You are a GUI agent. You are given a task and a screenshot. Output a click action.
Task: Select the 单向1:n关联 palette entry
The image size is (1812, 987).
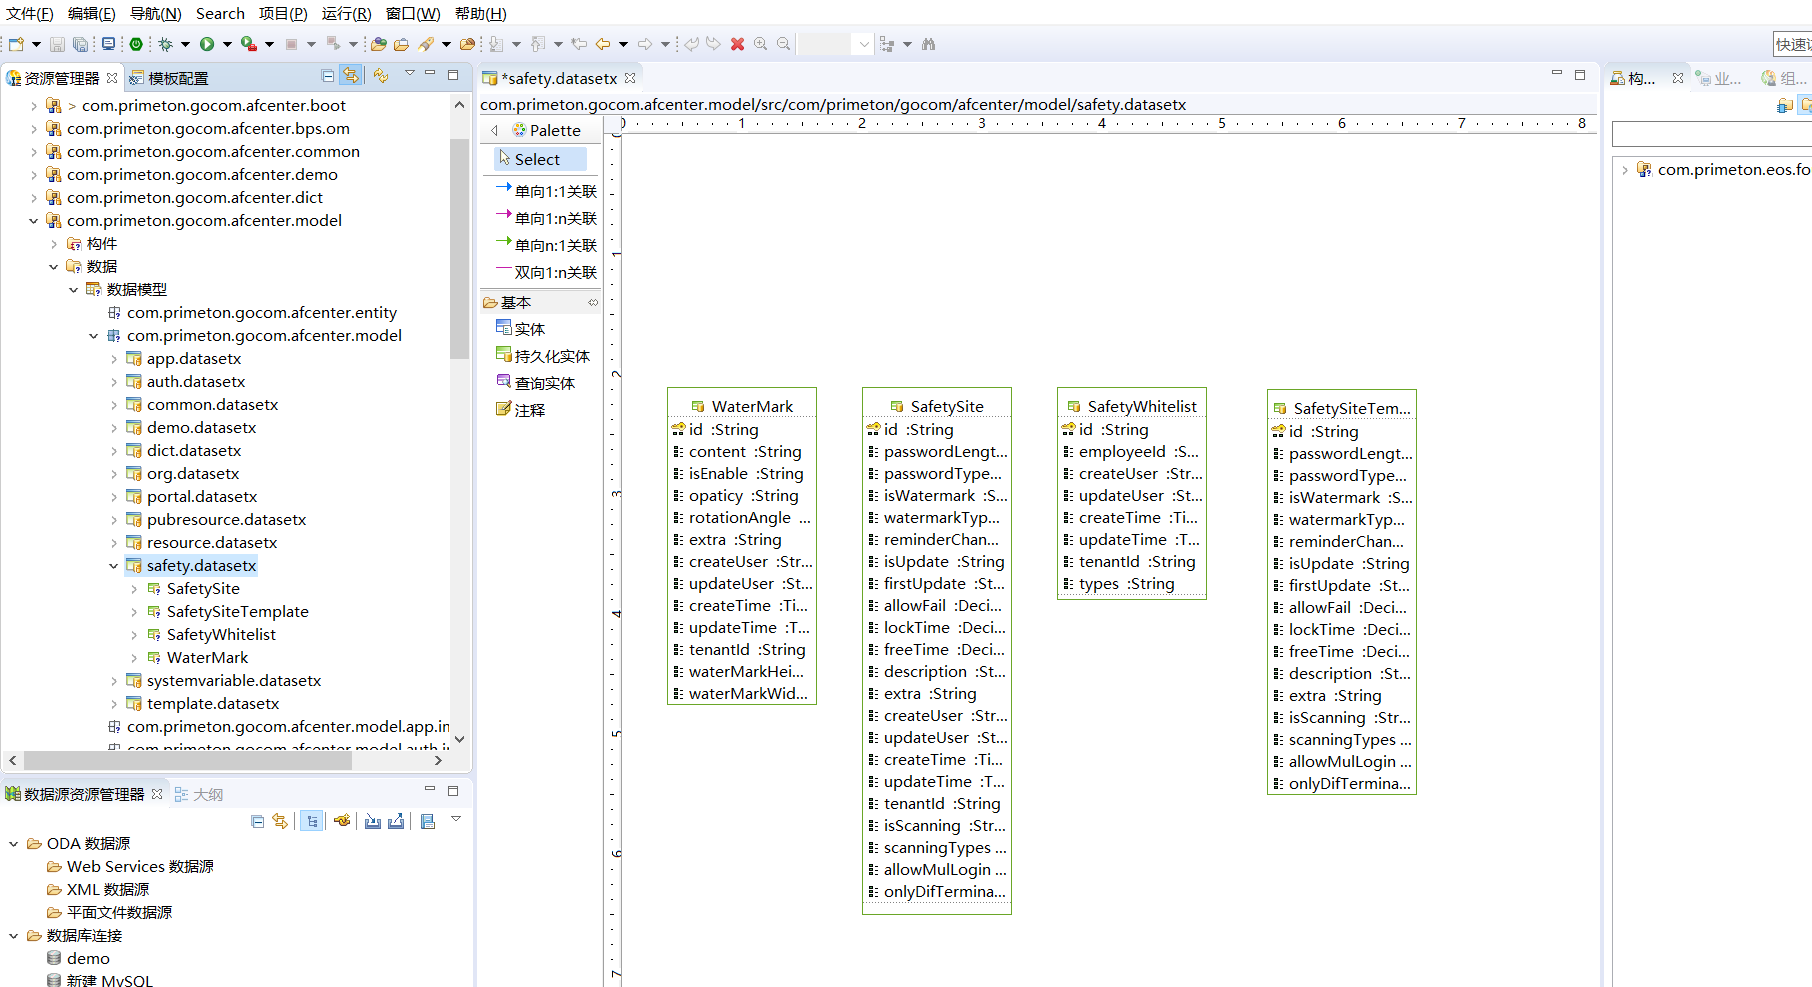555,218
